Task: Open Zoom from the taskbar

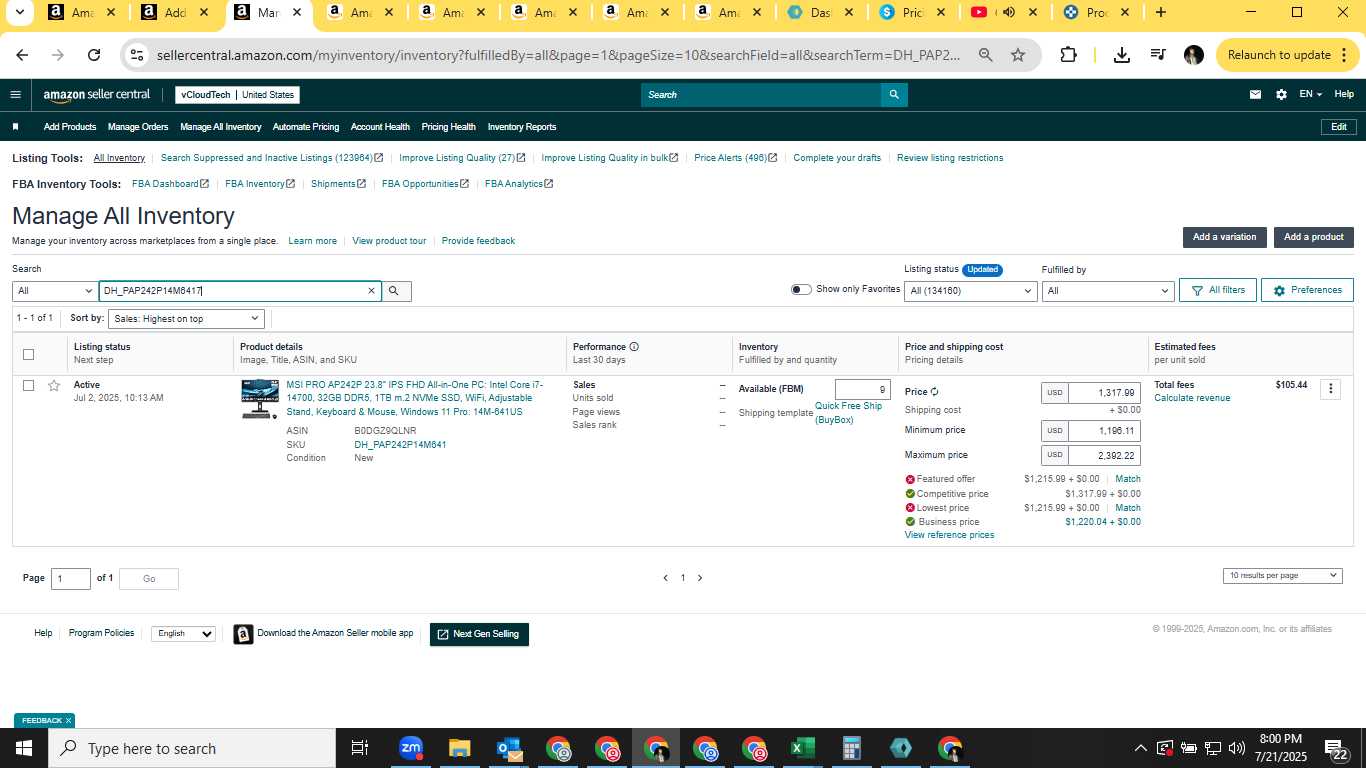Action: 411,748
